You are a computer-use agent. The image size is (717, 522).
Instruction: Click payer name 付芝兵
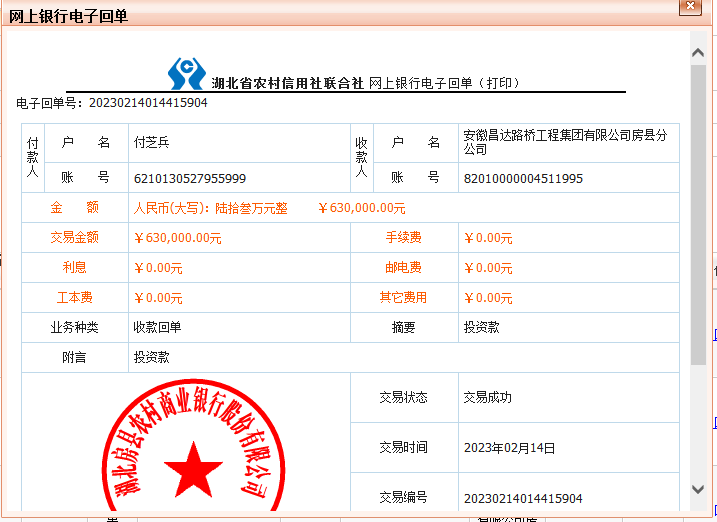pyautogui.click(x=152, y=142)
